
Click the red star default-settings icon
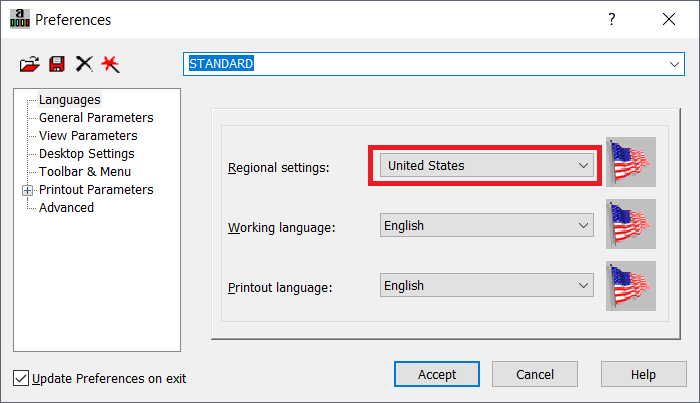(110, 64)
